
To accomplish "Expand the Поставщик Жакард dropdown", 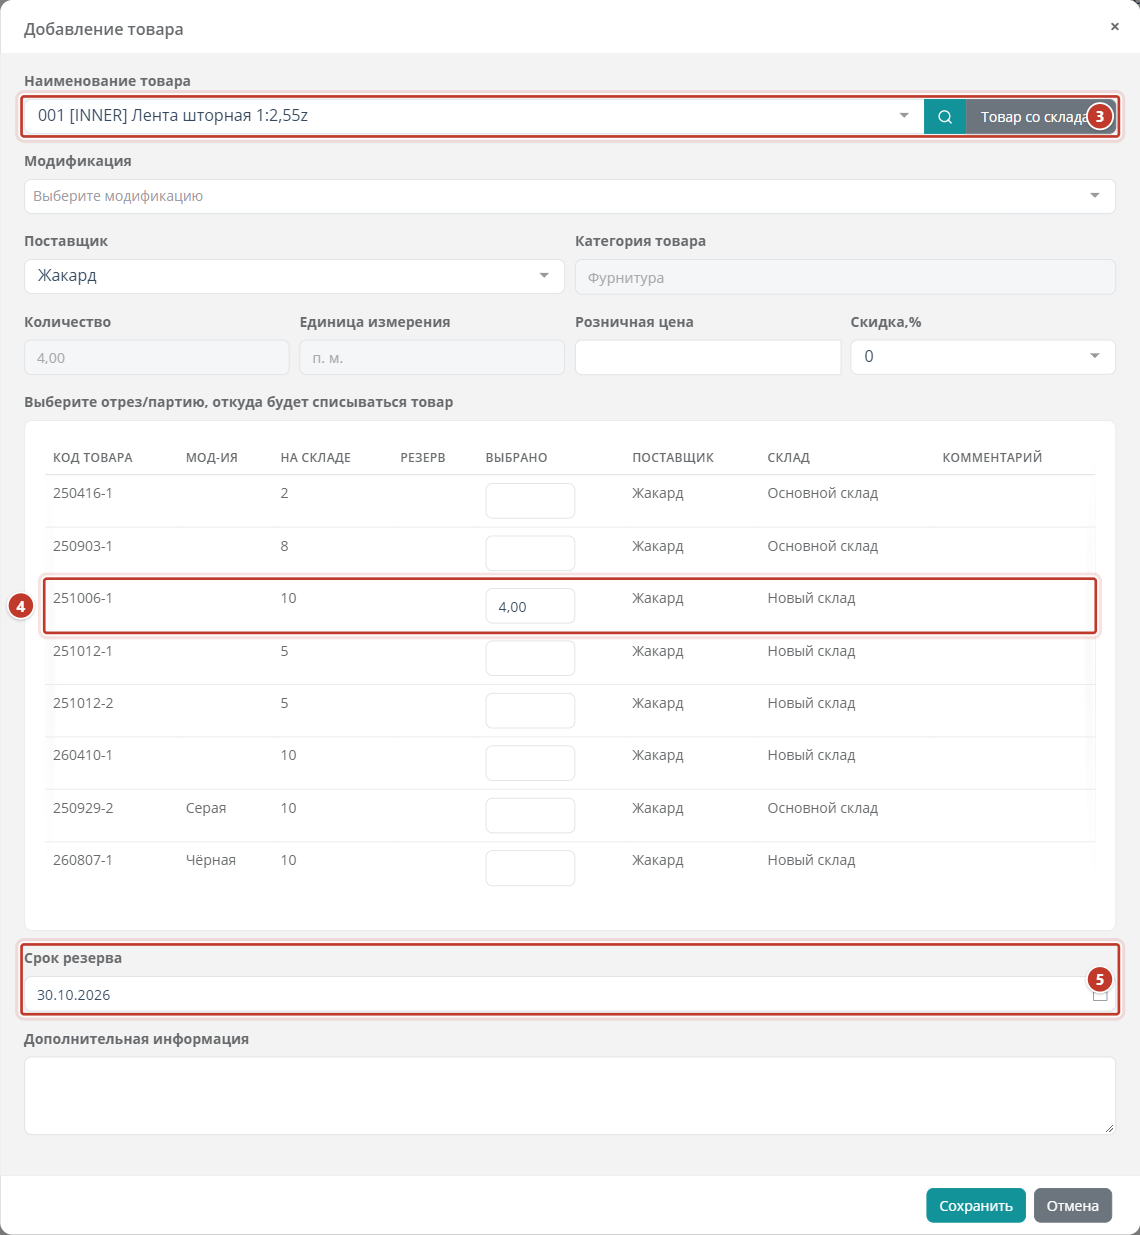I will [294, 276].
